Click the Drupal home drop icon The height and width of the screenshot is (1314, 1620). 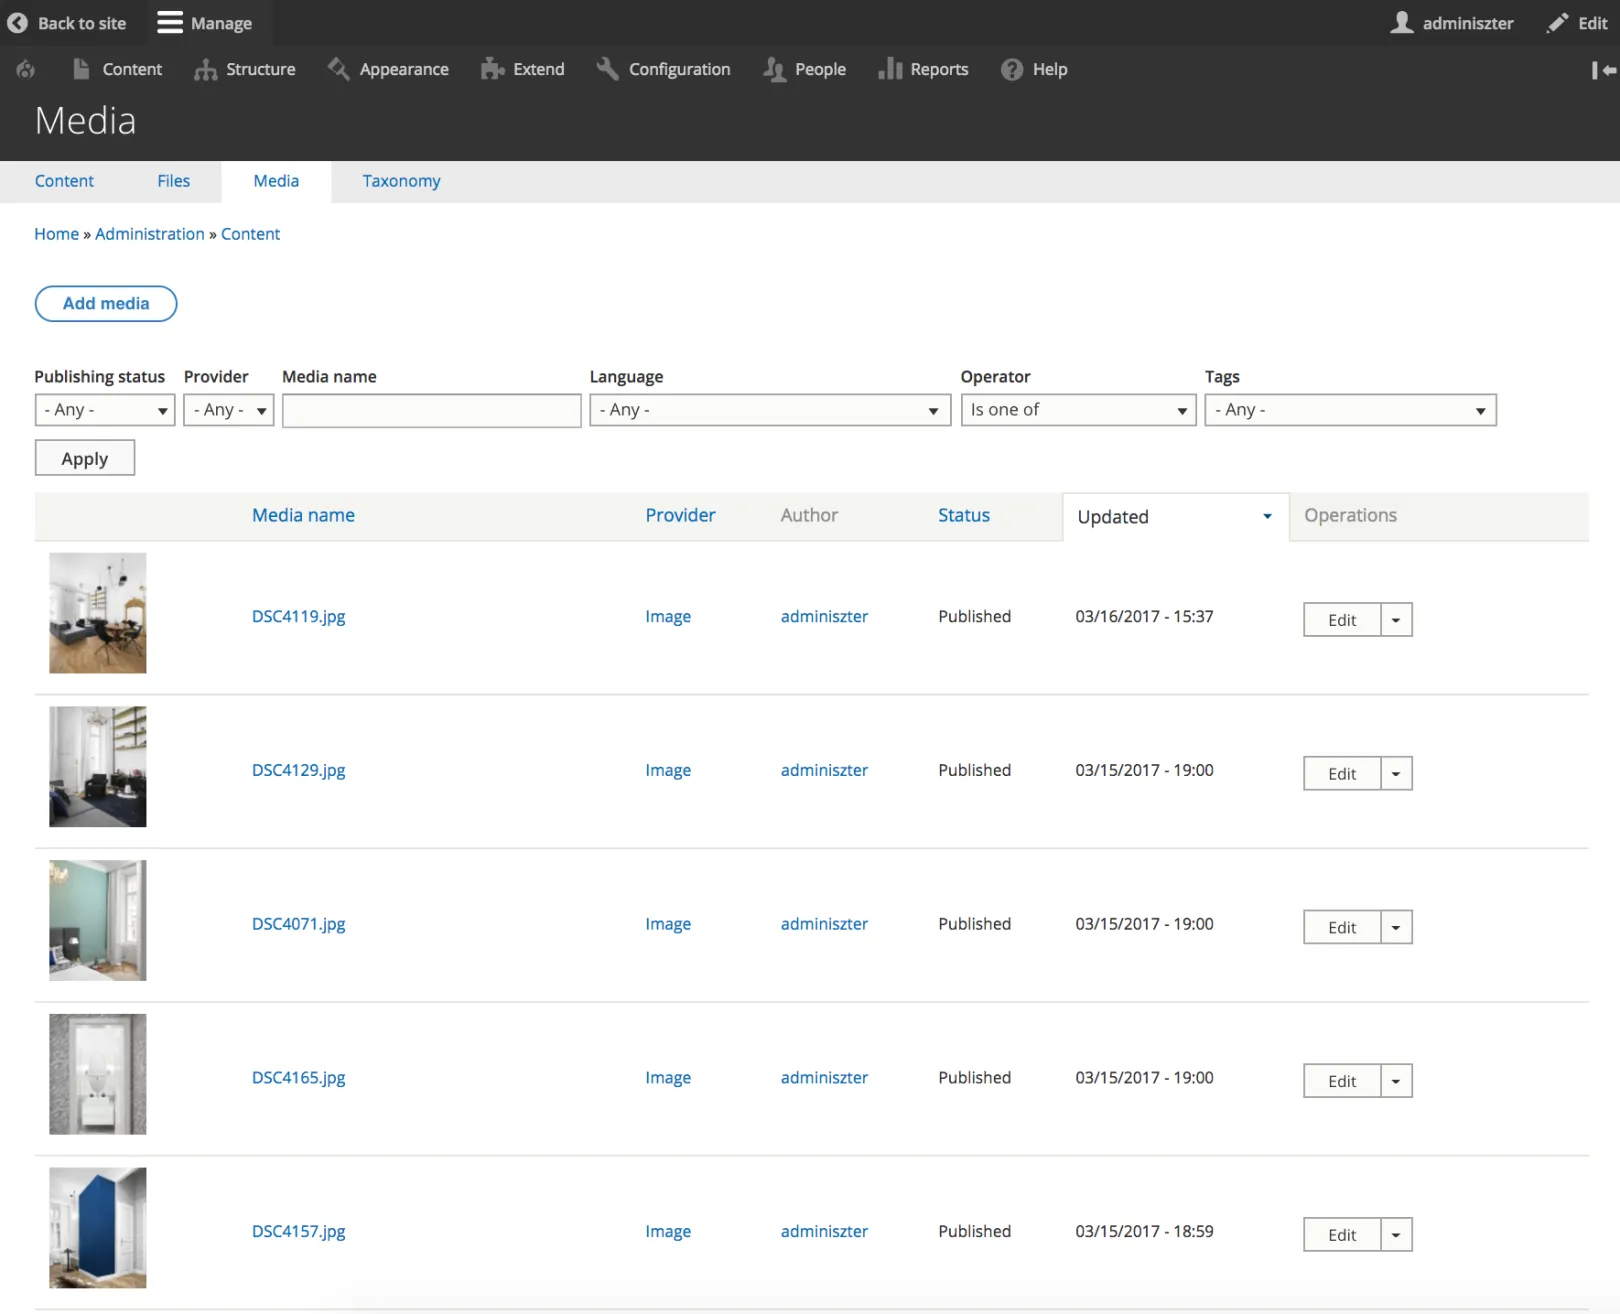point(26,69)
